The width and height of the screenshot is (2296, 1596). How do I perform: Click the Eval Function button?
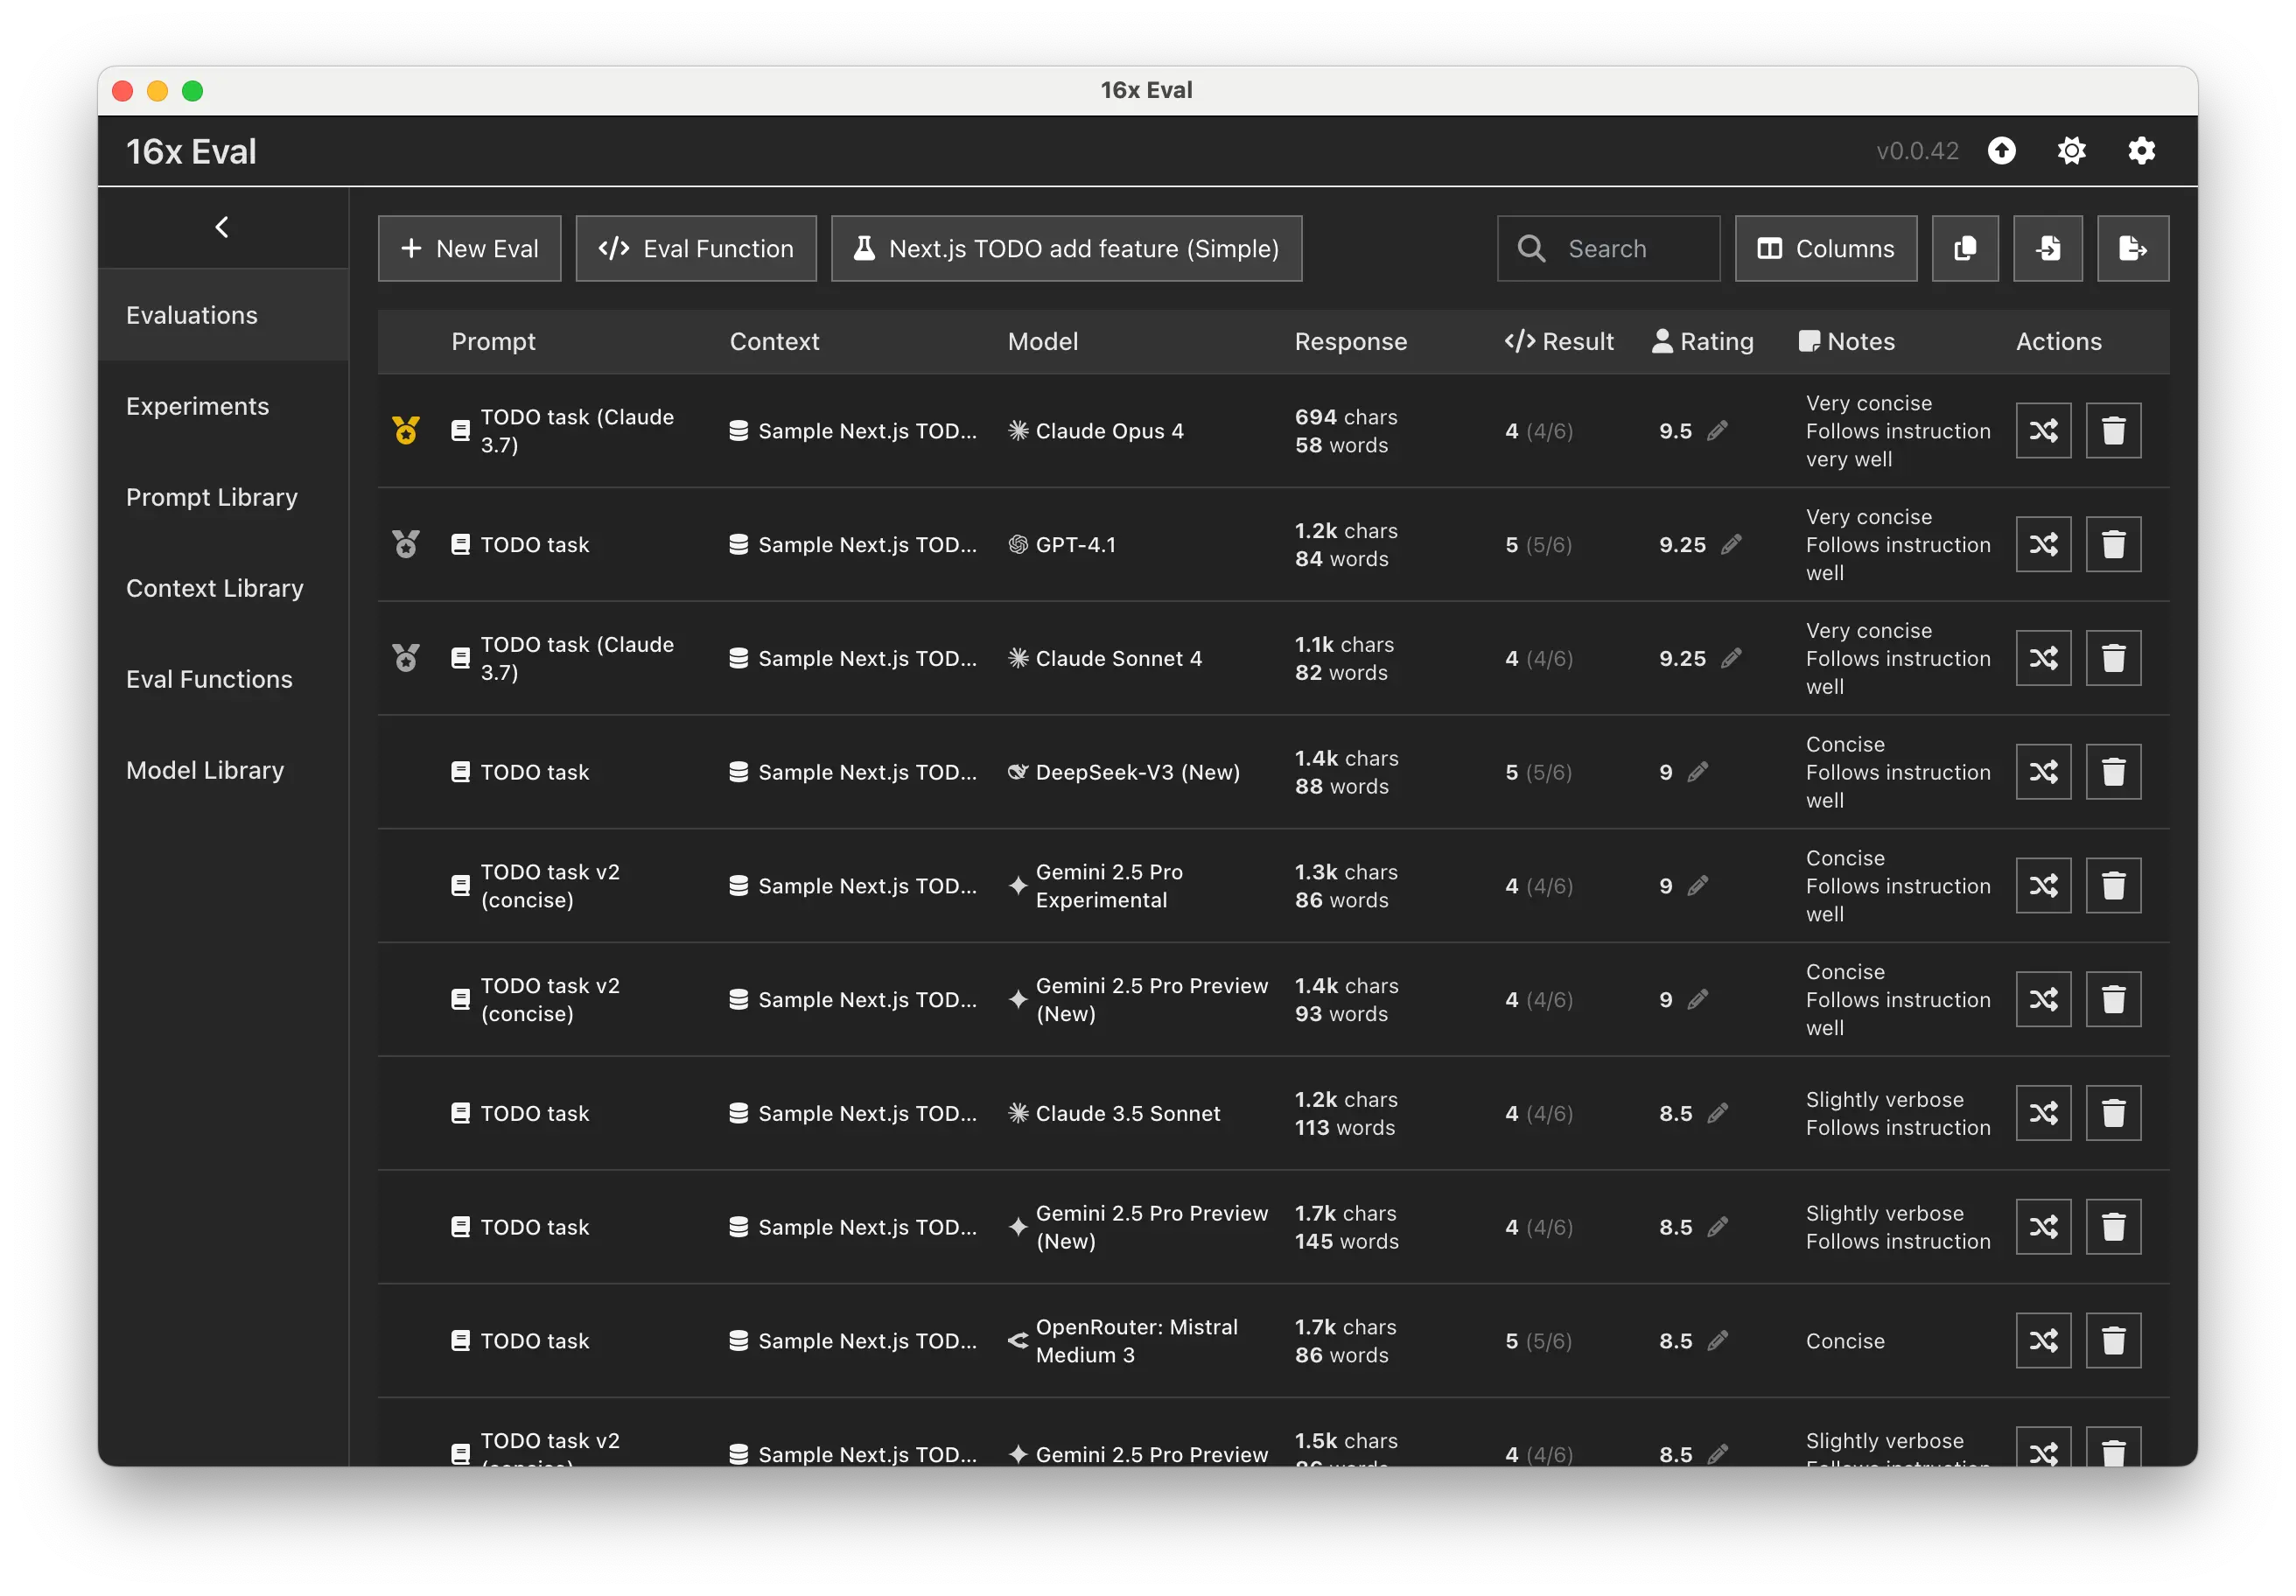pyautogui.click(x=696, y=248)
